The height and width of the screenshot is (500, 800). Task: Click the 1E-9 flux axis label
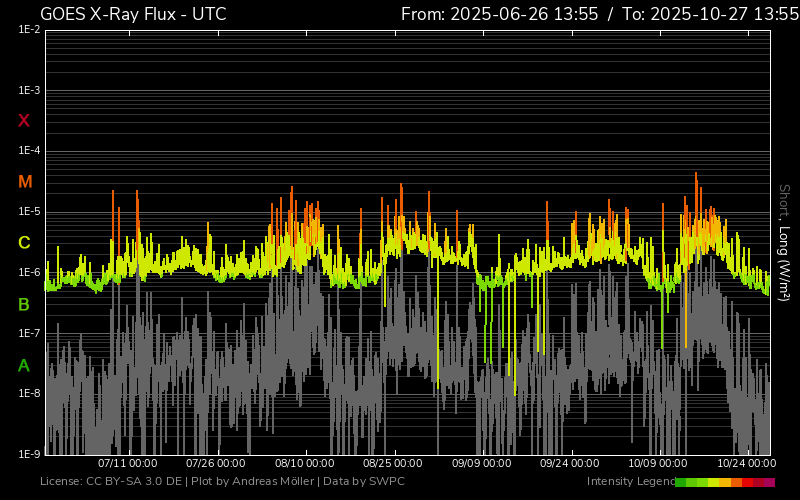[29, 454]
